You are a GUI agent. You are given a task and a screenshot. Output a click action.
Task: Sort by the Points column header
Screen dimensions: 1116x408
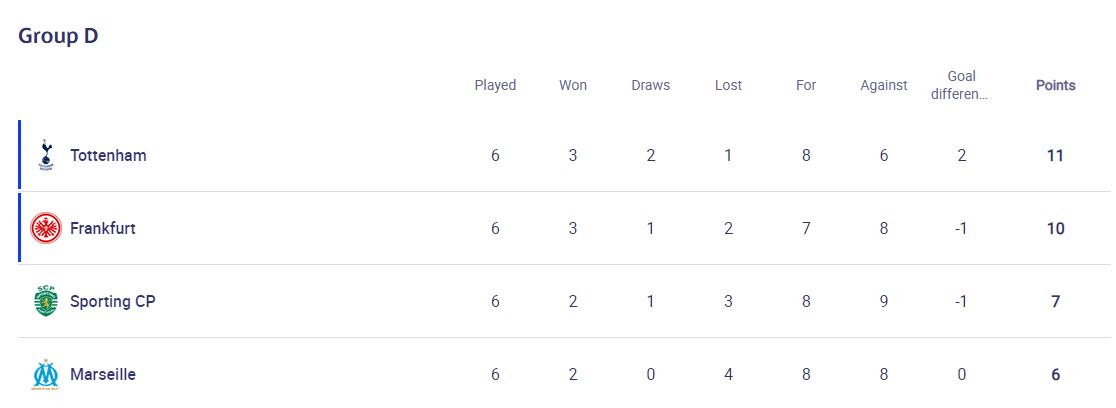click(x=1056, y=85)
